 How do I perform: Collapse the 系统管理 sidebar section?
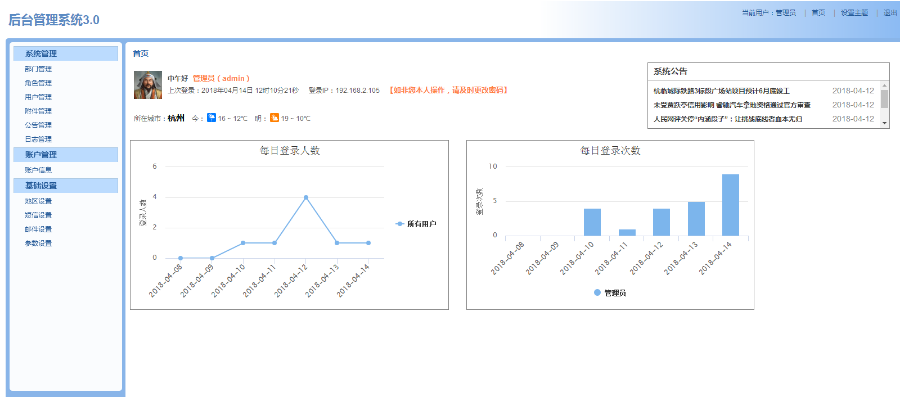click(x=65, y=54)
